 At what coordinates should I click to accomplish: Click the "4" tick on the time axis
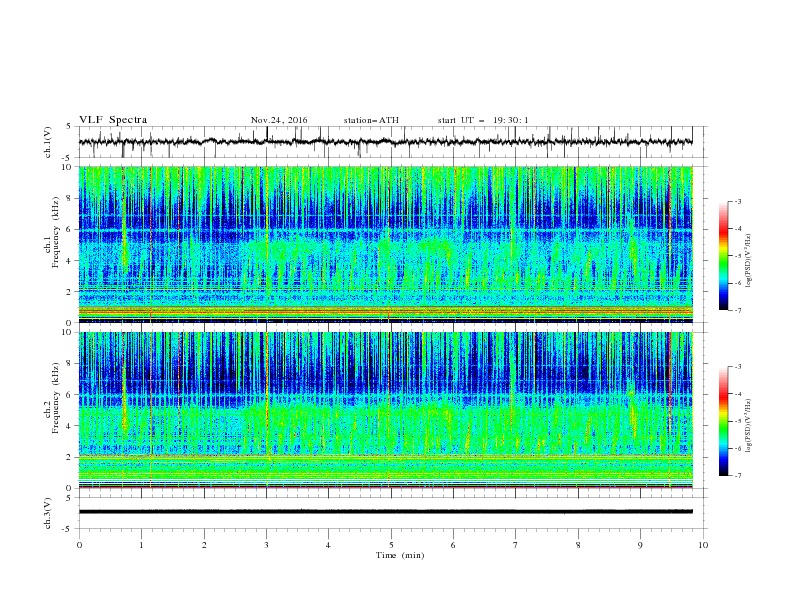click(x=328, y=545)
